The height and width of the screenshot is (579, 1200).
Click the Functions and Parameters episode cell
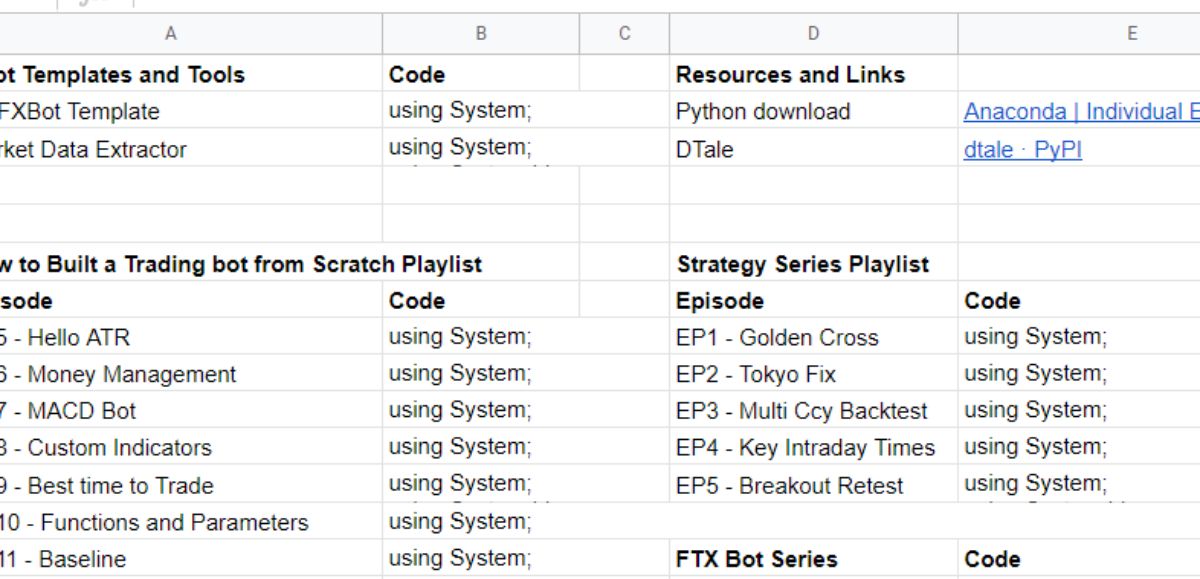pos(170,522)
